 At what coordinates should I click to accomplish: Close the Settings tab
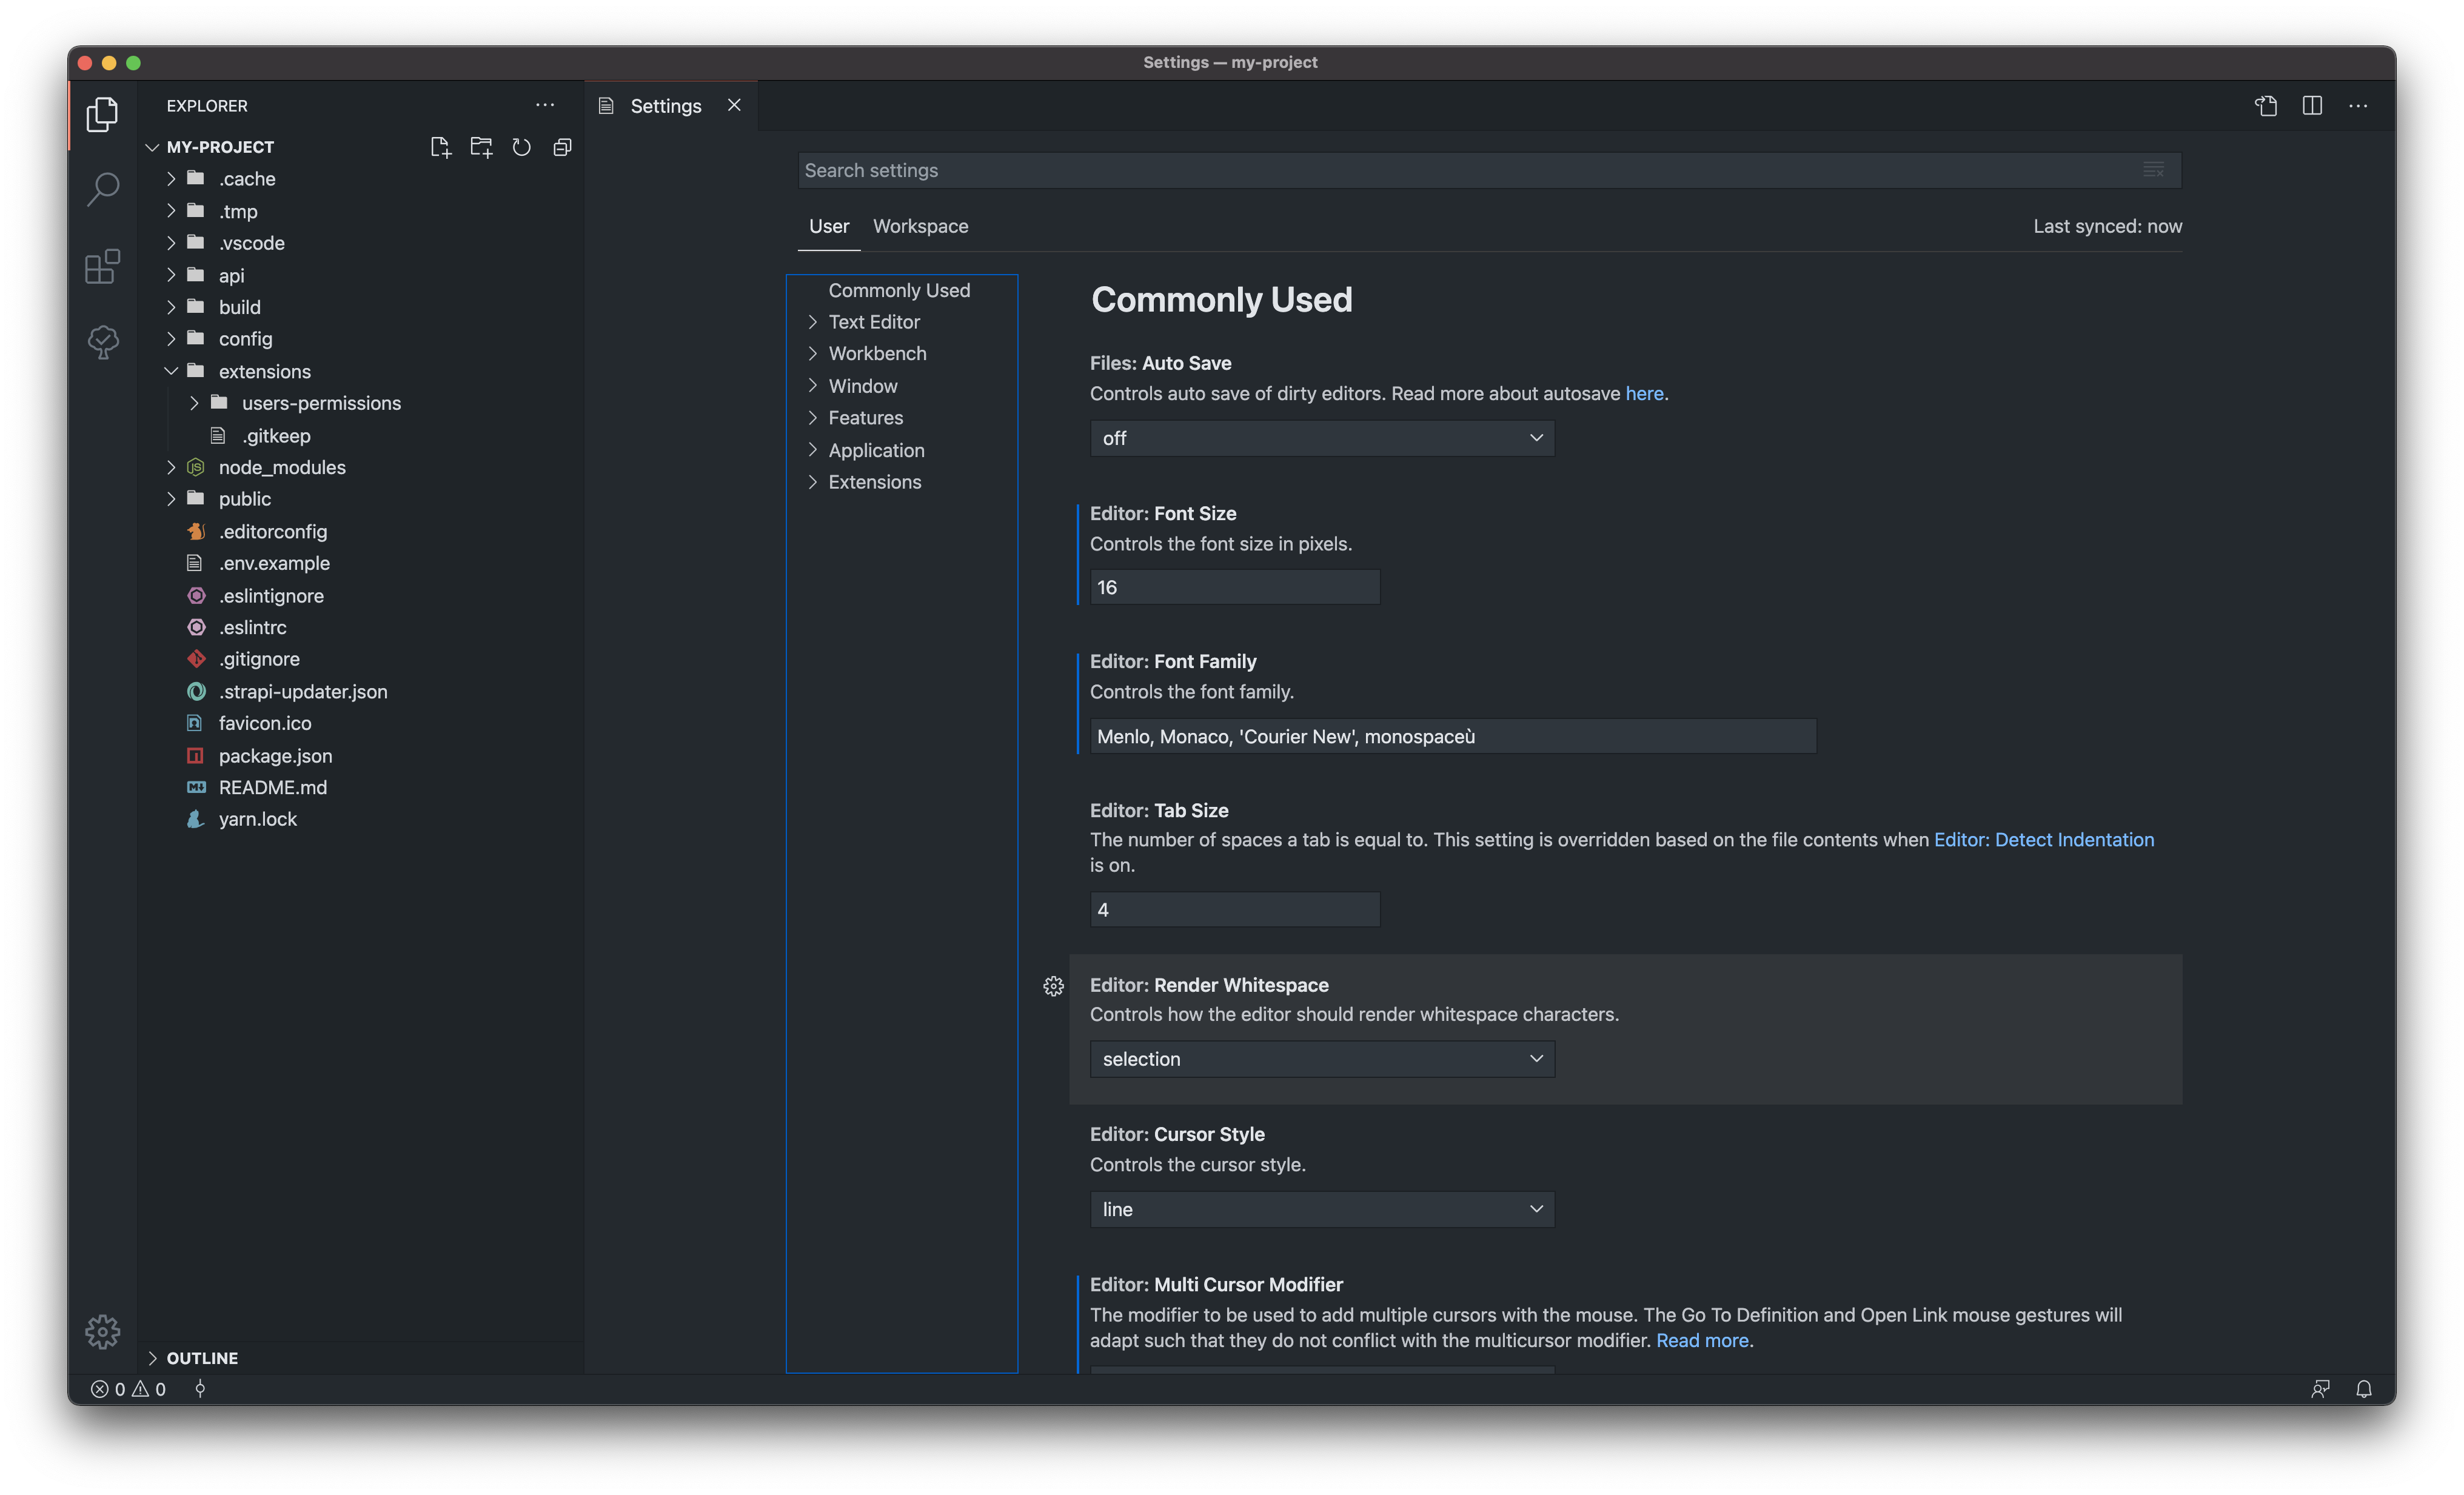tap(734, 105)
